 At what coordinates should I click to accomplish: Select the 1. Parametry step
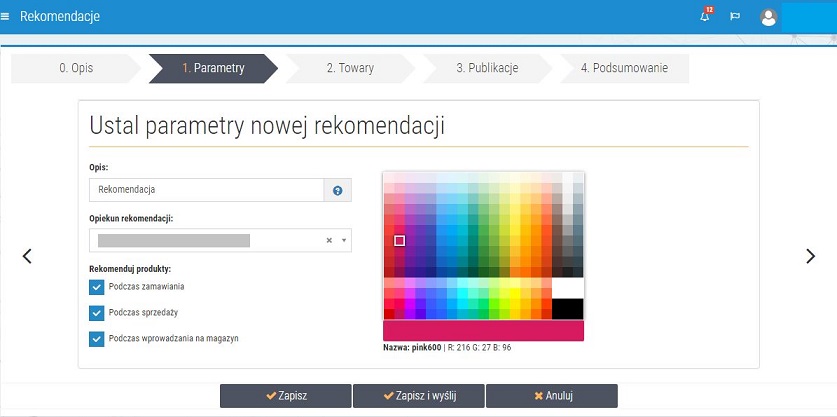click(x=213, y=68)
